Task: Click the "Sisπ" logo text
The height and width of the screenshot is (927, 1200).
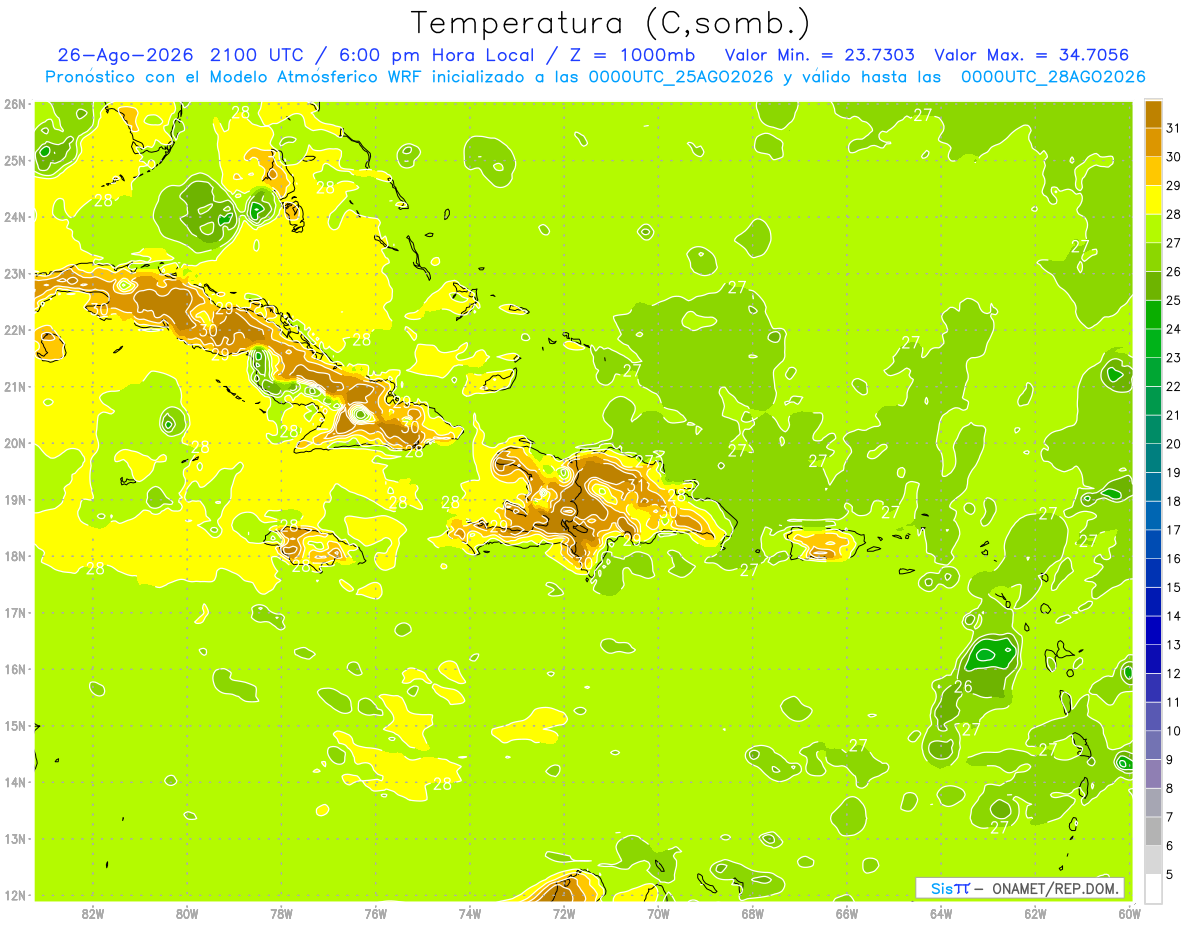Action: coord(948,888)
